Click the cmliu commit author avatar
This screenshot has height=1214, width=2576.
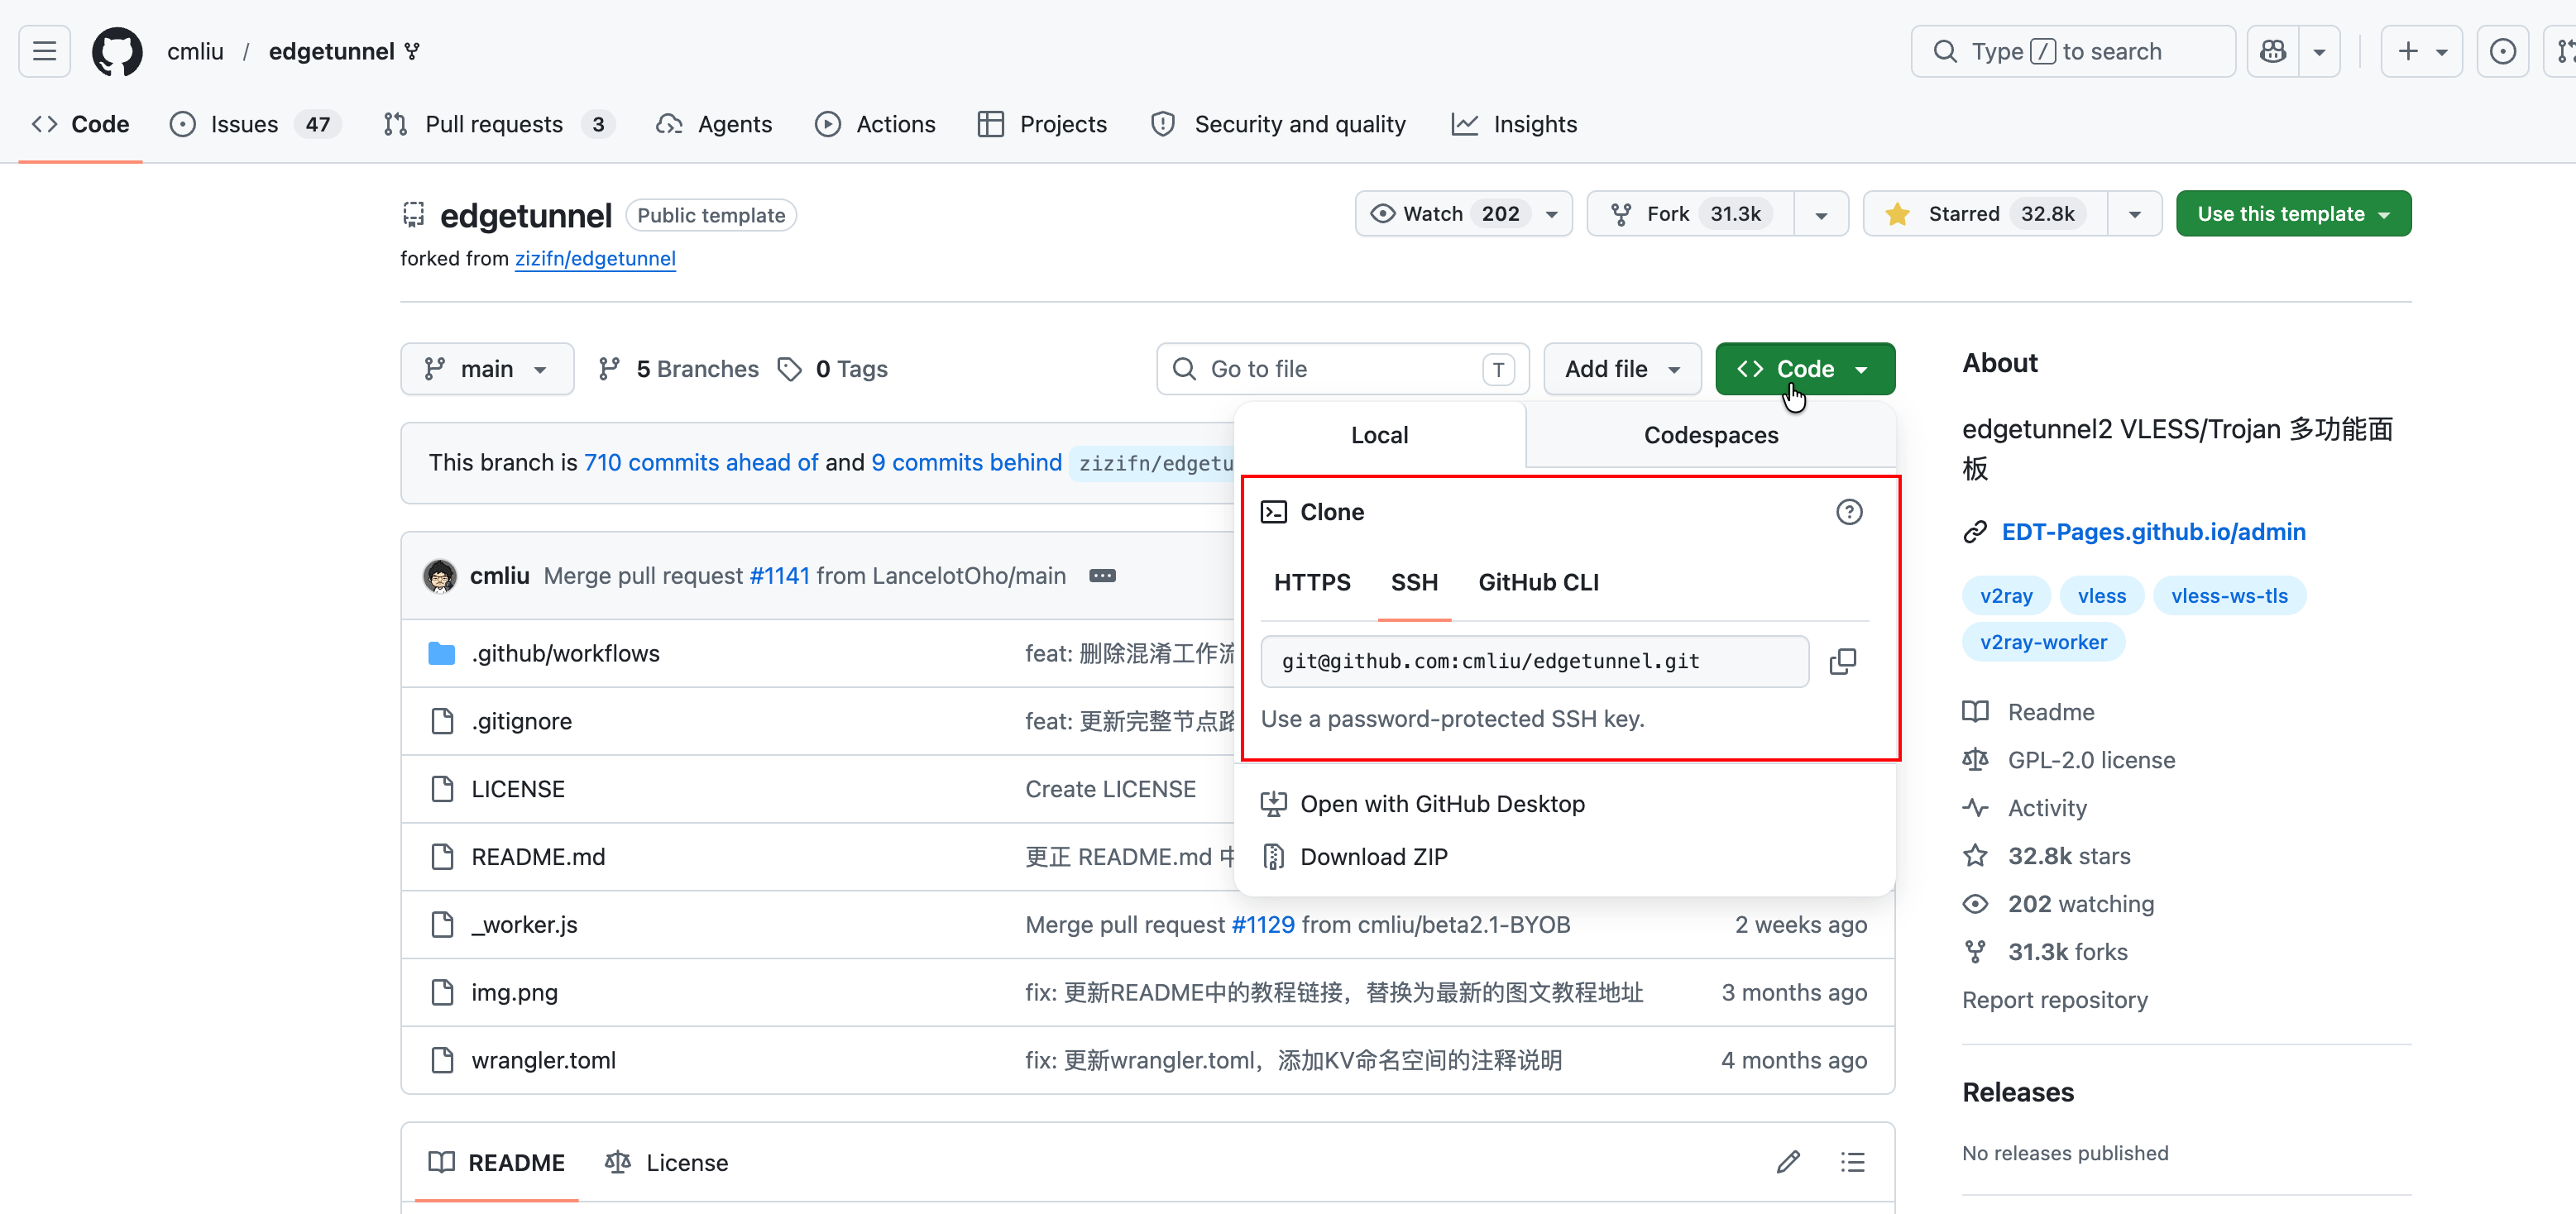point(439,576)
